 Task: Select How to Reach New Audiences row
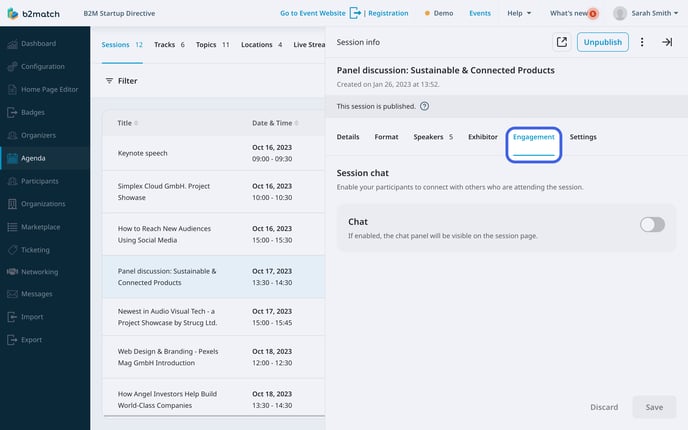(x=214, y=234)
